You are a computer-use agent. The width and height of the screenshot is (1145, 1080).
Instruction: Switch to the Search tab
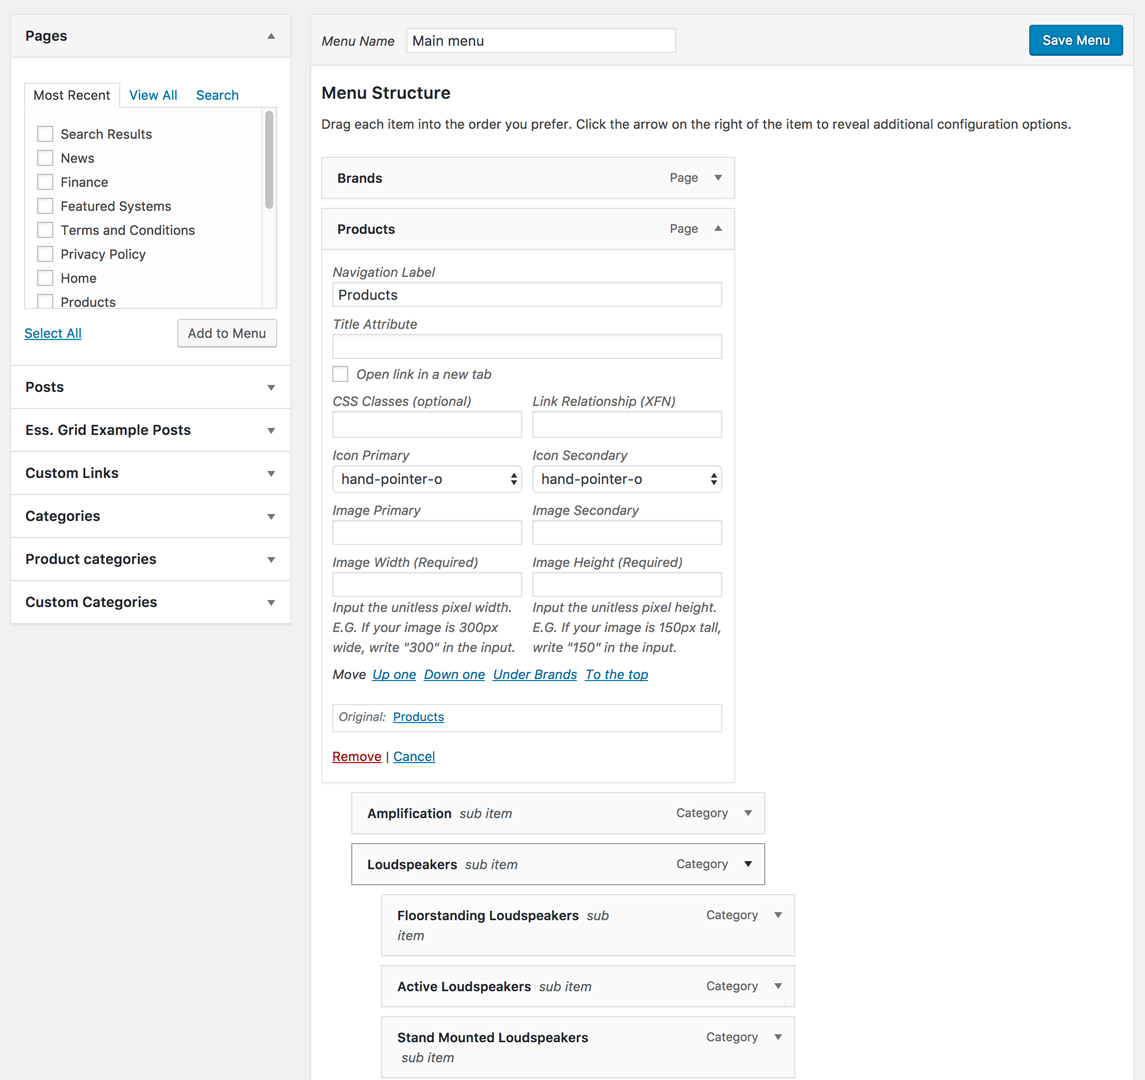click(217, 95)
